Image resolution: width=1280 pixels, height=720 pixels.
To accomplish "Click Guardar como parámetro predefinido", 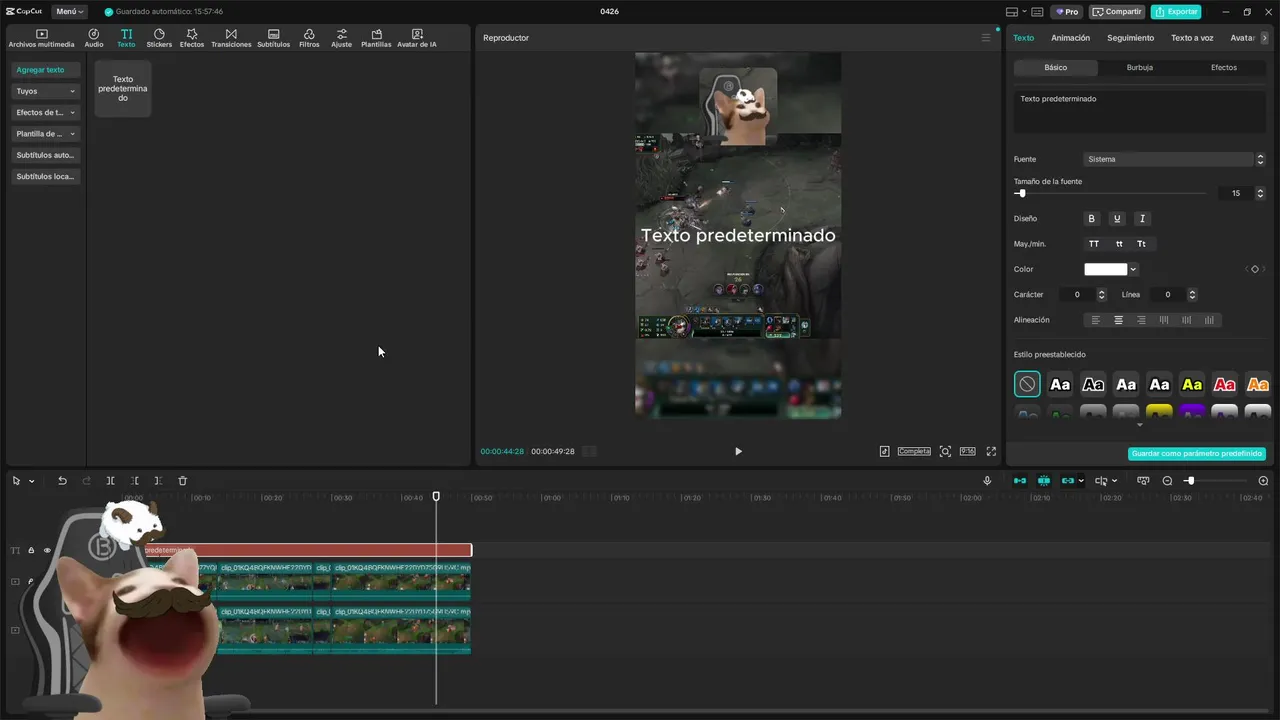I will (1197, 454).
